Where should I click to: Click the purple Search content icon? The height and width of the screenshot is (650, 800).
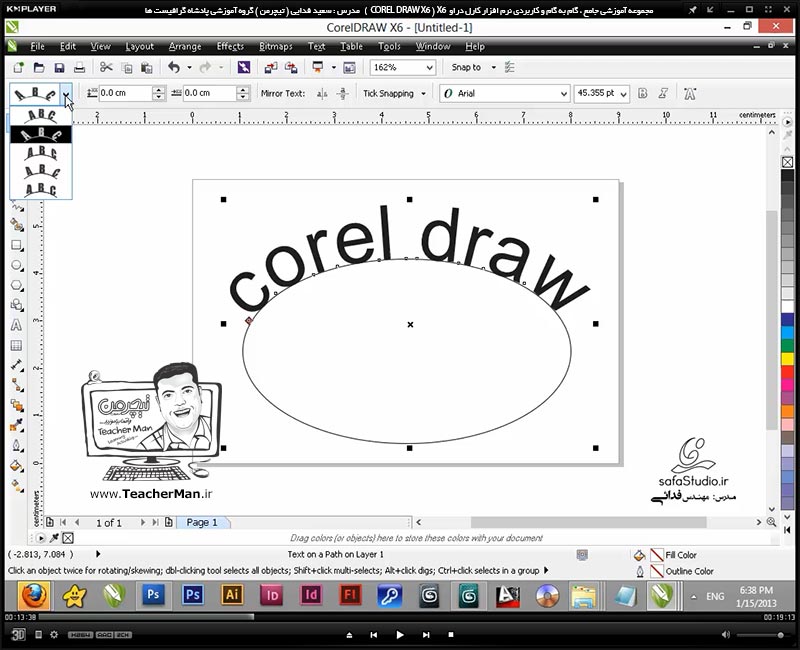(244, 67)
